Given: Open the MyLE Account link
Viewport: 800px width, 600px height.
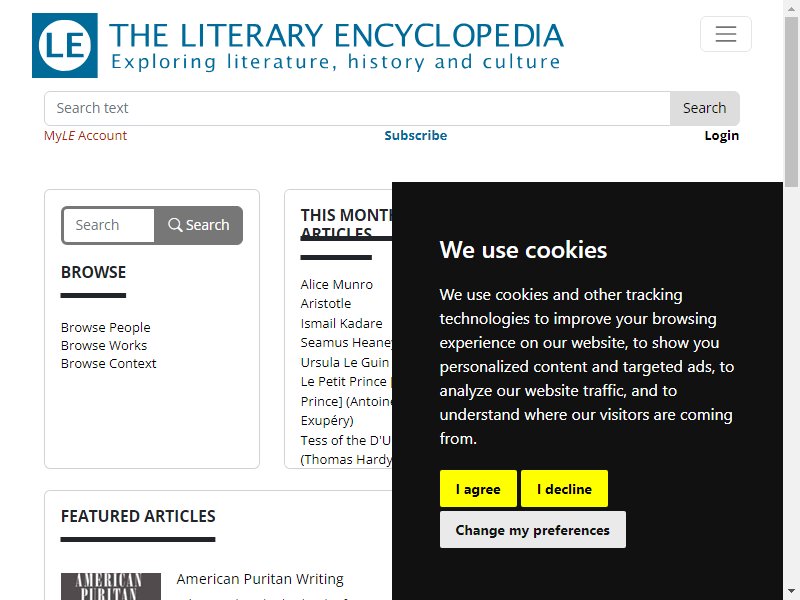Looking at the screenshot, I should [x=85, y=136].
